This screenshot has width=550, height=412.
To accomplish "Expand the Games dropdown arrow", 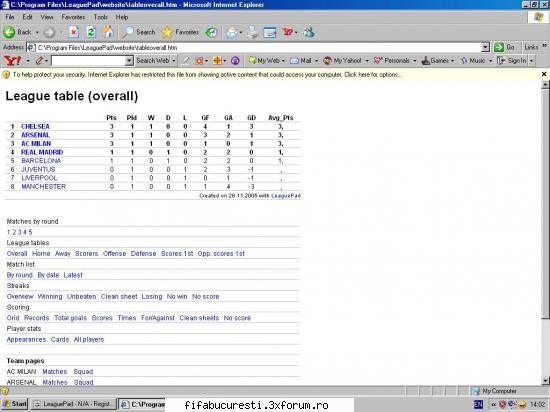I will click(452, 61).
